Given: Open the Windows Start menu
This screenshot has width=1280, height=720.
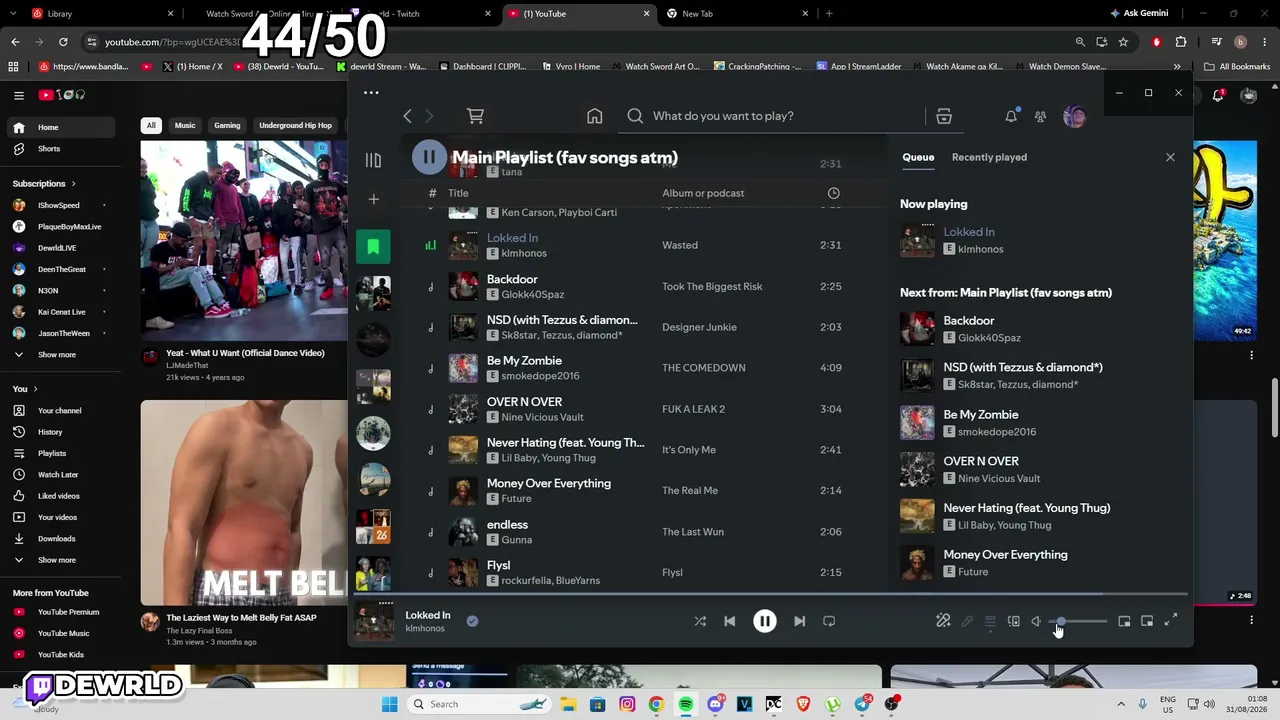Looking at the screenshot, I should (389, 704).
